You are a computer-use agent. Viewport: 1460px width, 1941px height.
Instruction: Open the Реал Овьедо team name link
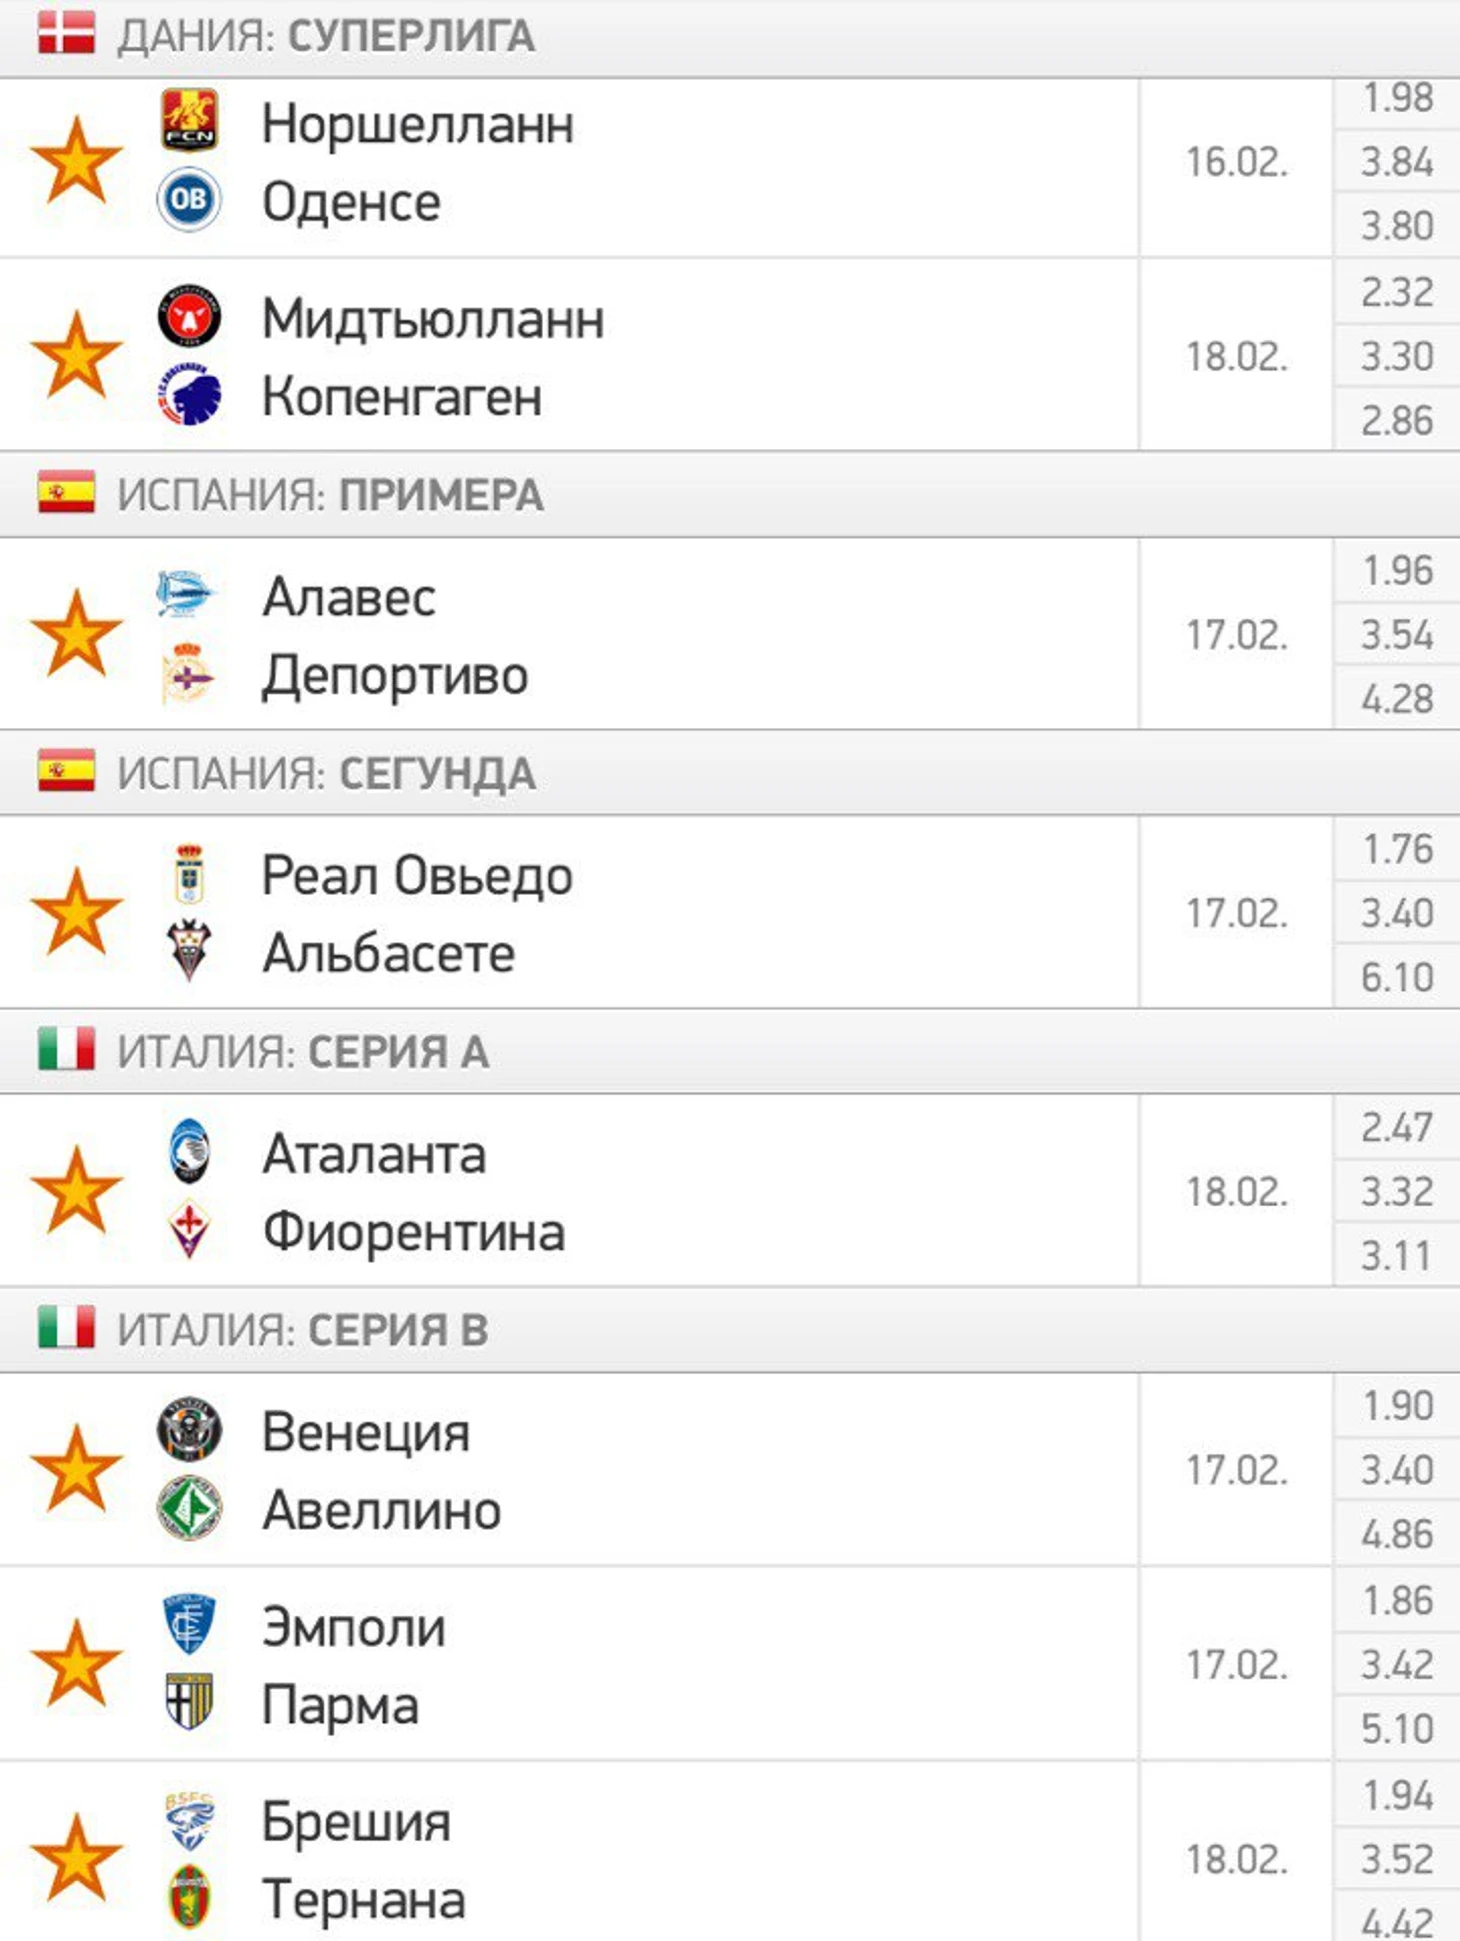point(417,876)
